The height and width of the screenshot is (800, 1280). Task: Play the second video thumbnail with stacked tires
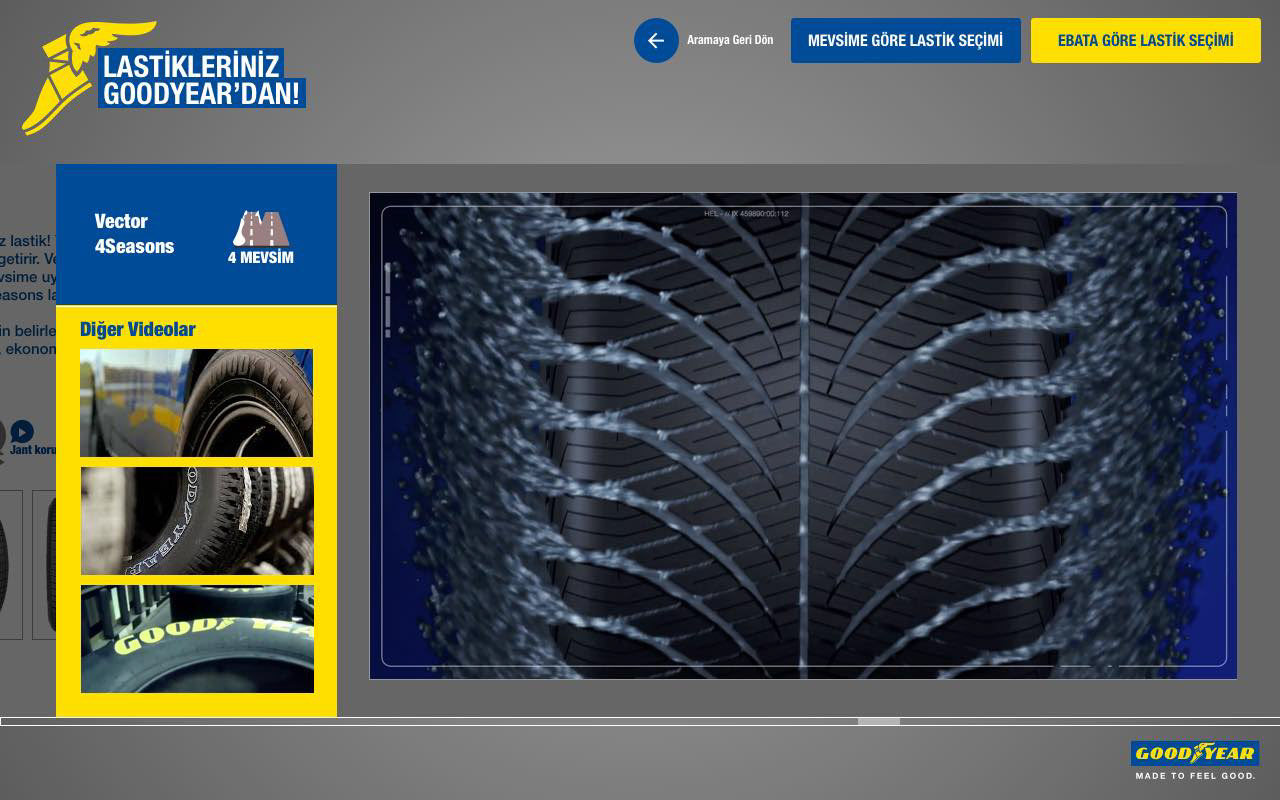point(196,521)
